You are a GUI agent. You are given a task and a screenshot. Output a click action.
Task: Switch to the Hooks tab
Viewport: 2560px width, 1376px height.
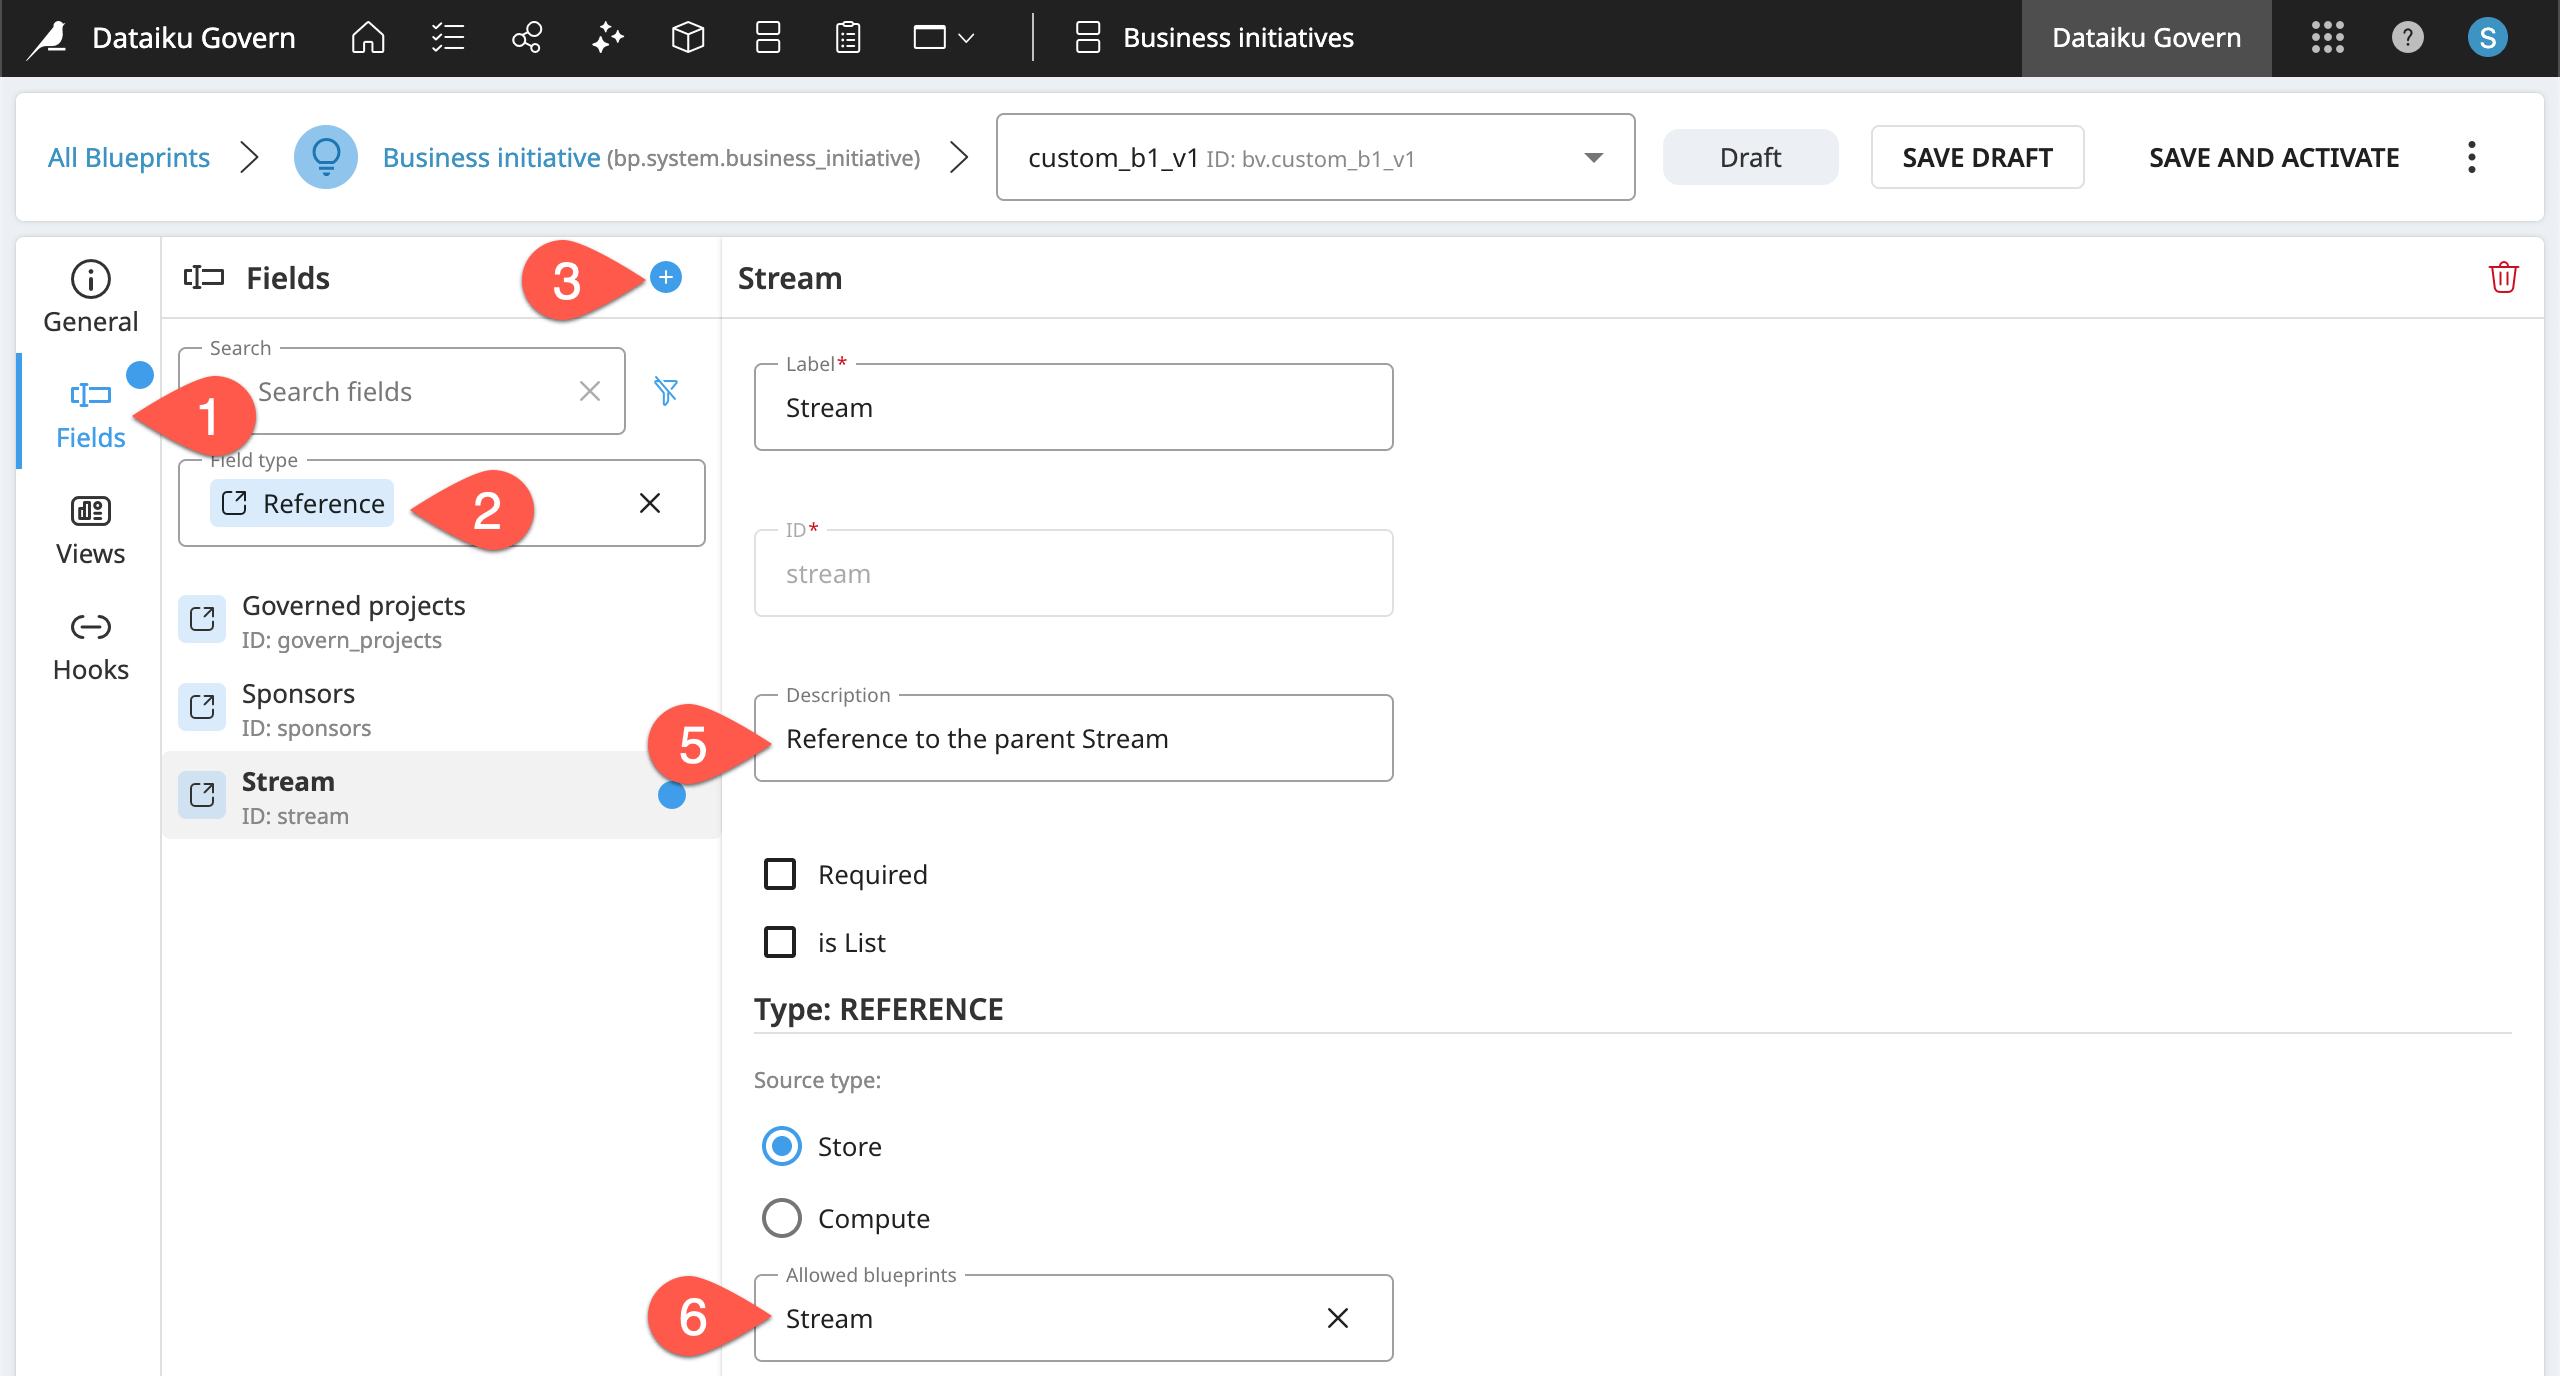click(90, 646)
